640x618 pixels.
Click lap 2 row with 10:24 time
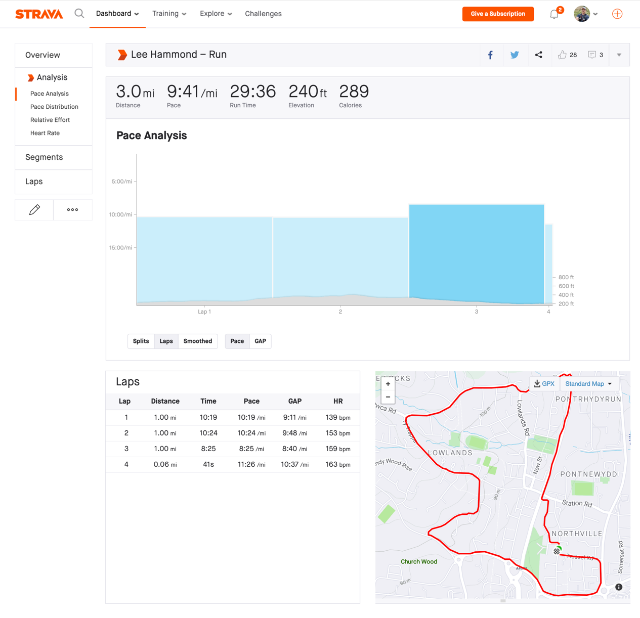tap(233, 433)
